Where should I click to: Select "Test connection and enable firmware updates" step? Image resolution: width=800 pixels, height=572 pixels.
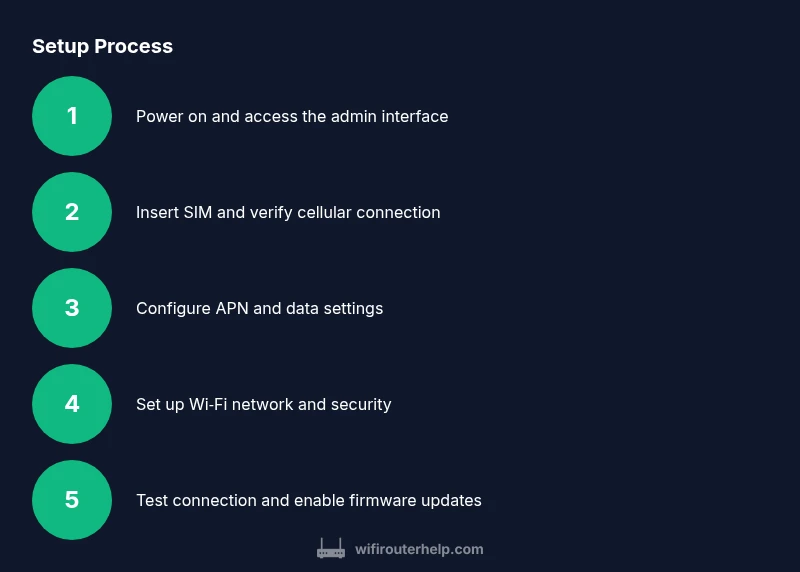pyautogui.click(x=308, y=500)
